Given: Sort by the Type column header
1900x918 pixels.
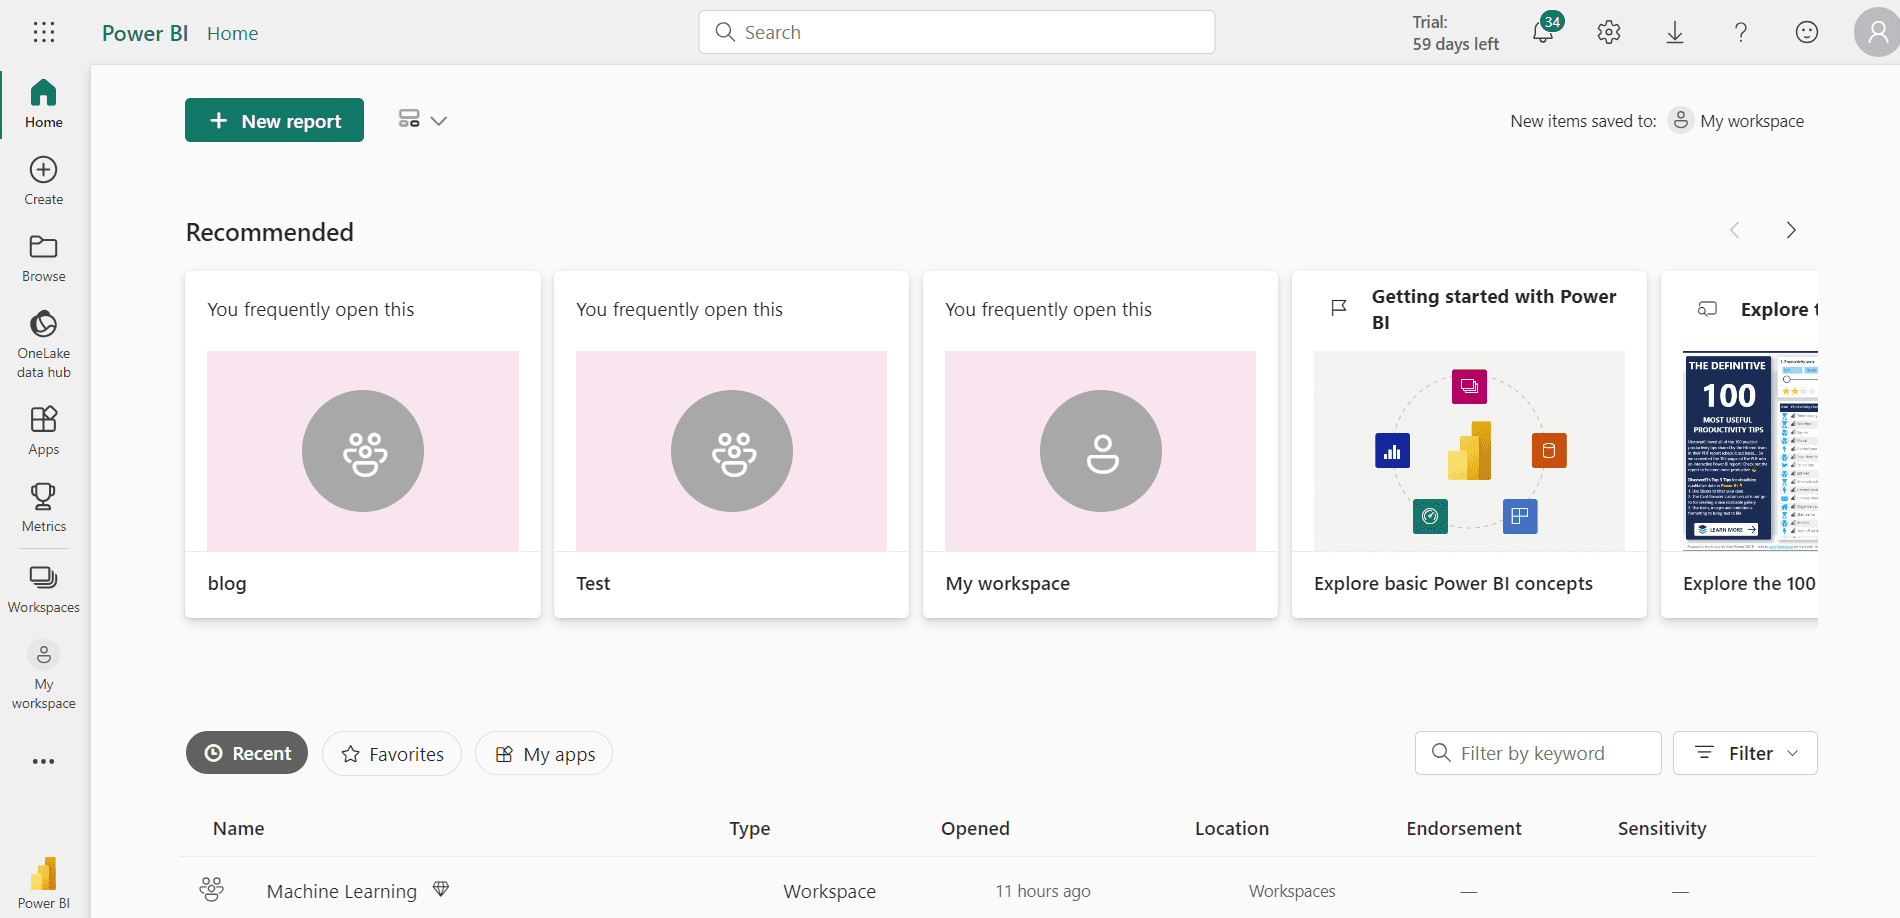Looking at the screenshot, I should click(x=750, y=828).
